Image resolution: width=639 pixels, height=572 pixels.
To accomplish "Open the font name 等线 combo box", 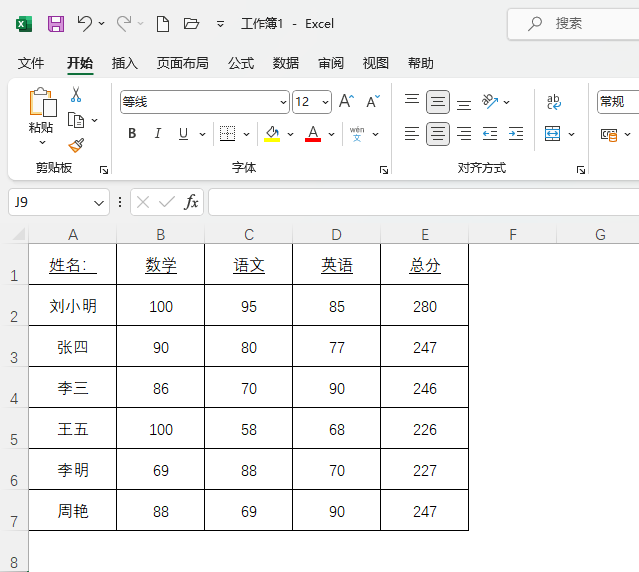I will pyautogui.click(x=205, y=102).
